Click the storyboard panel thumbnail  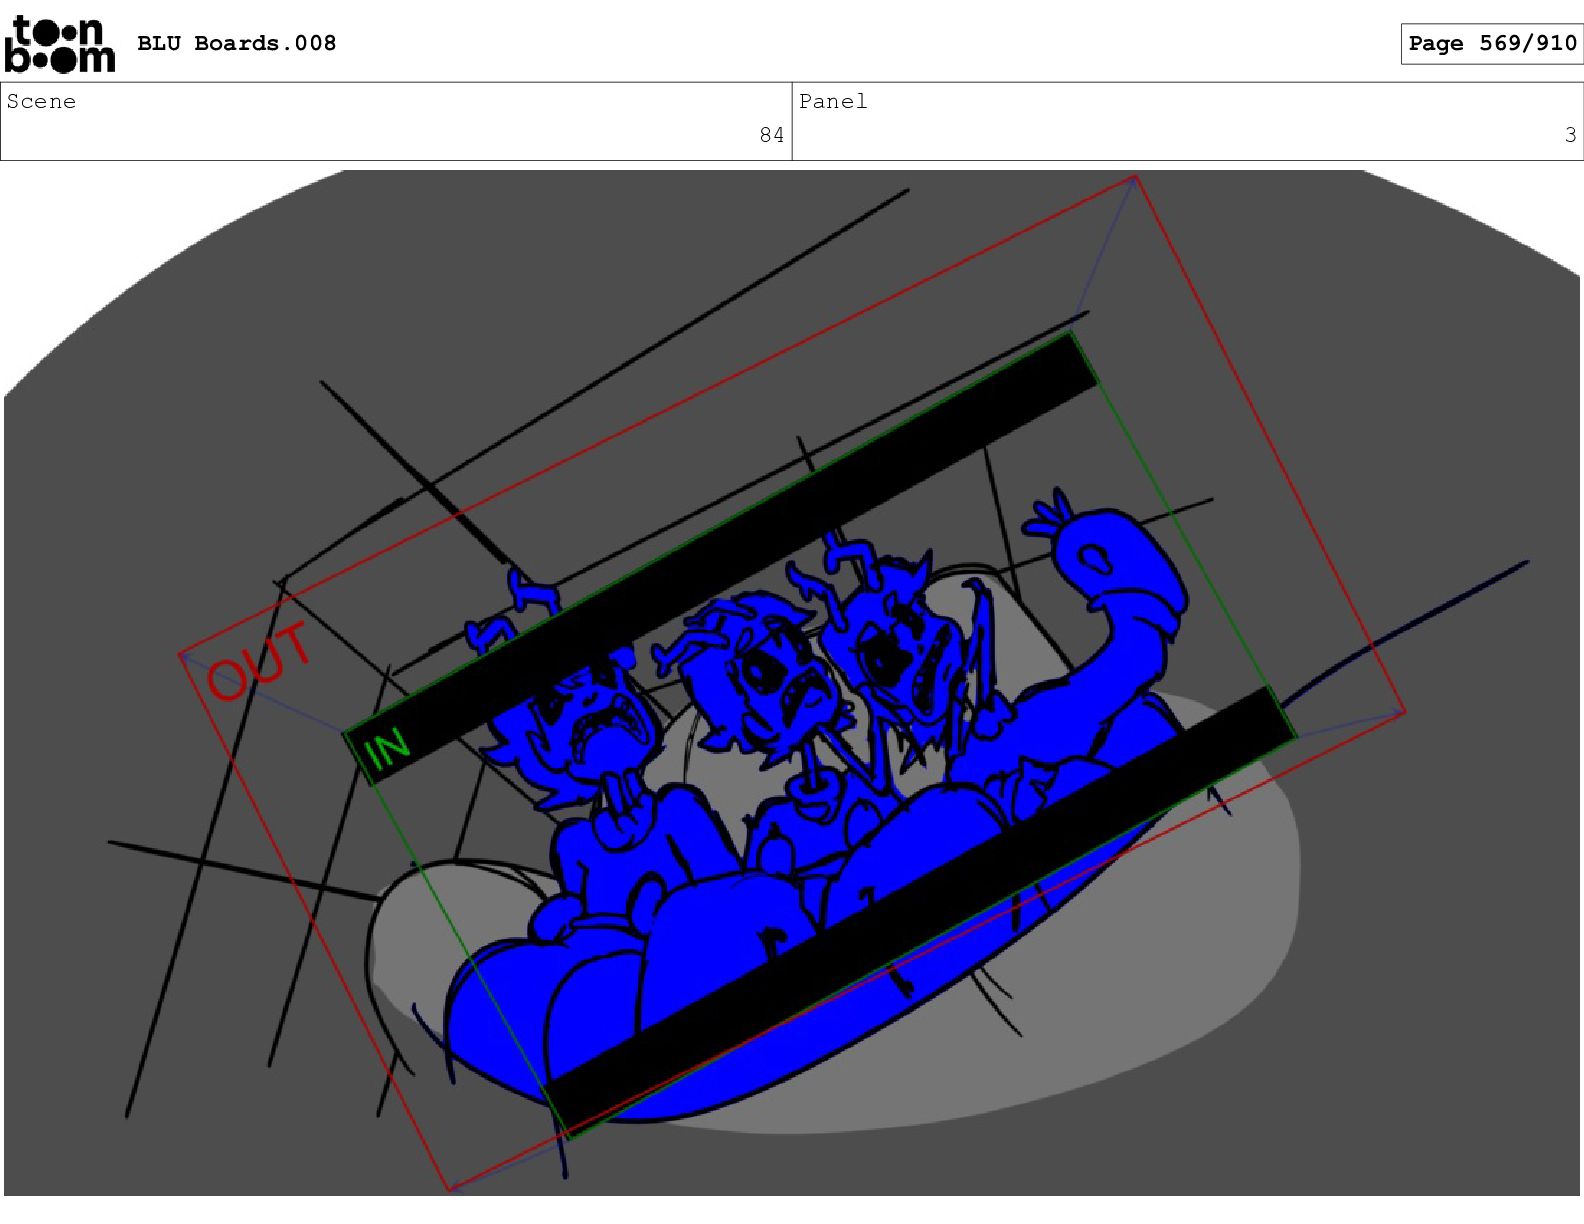point(792,682)
